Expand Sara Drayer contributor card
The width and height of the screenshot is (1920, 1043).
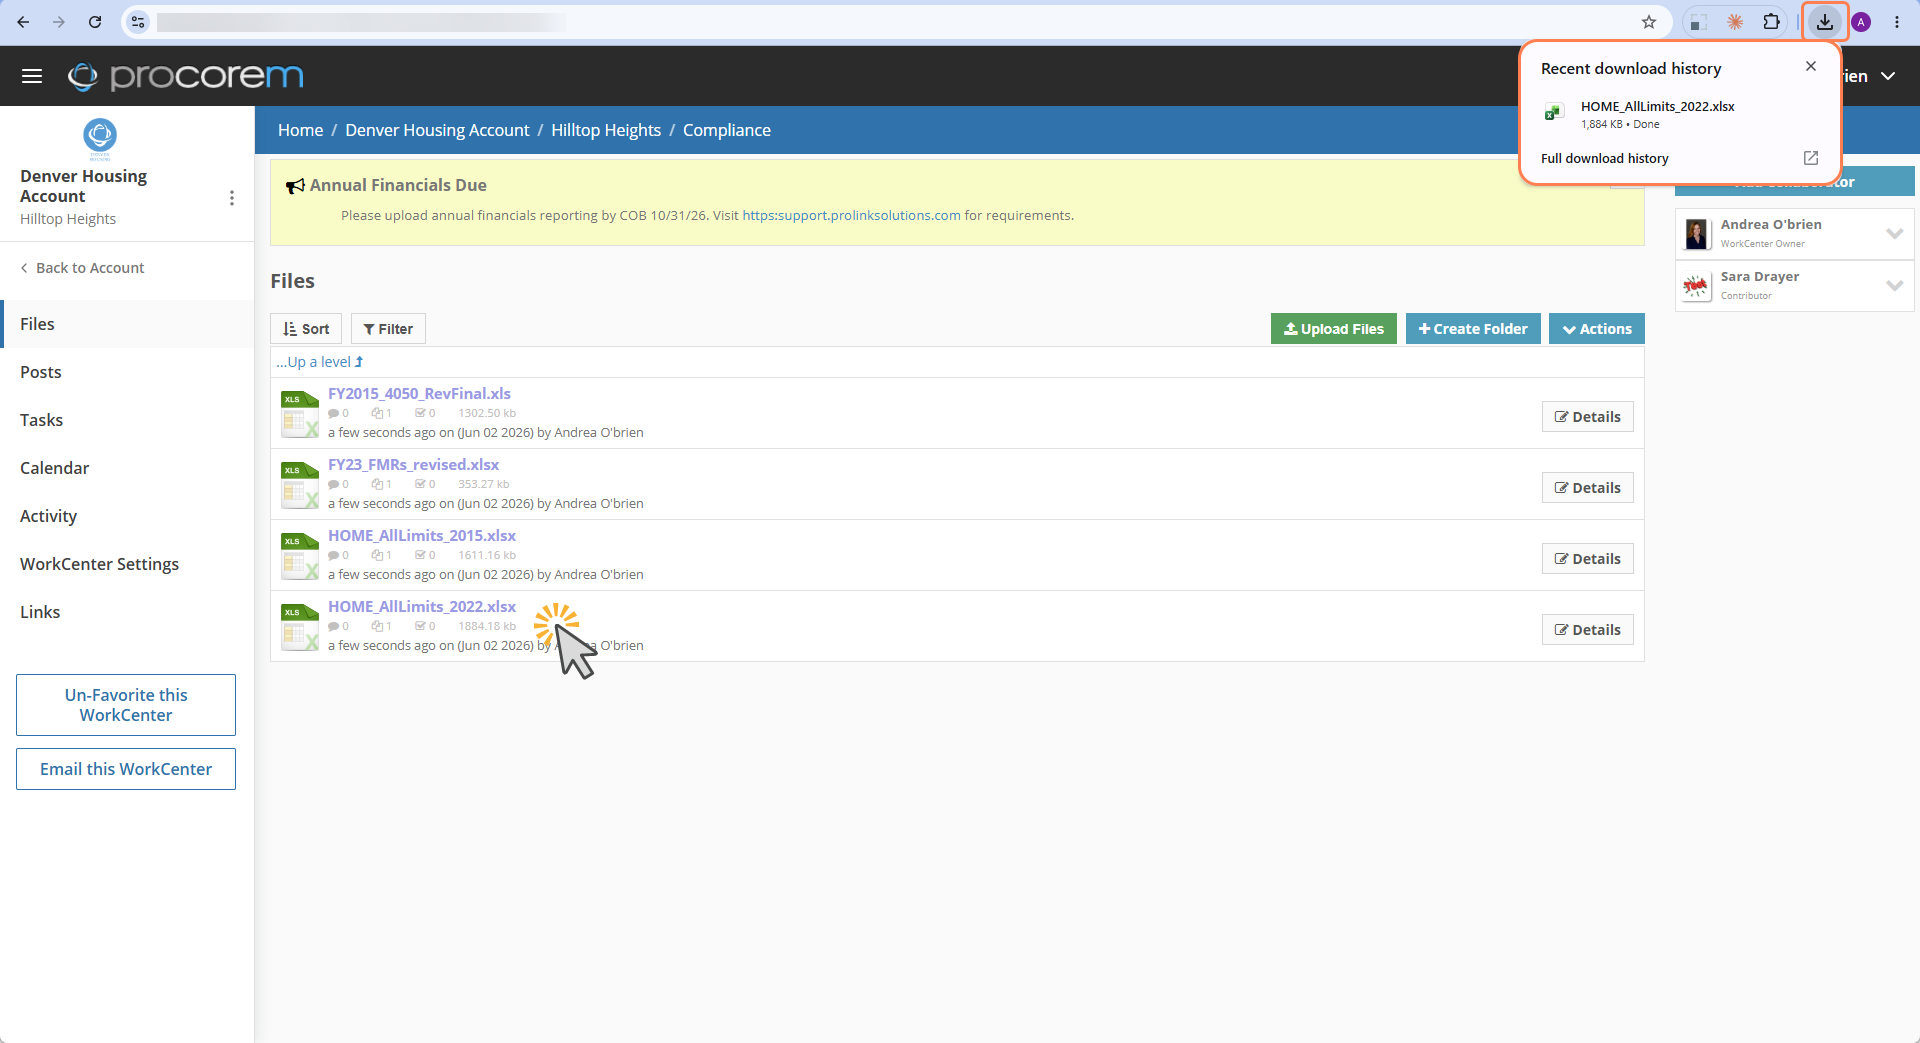(x=1894, y=285)
